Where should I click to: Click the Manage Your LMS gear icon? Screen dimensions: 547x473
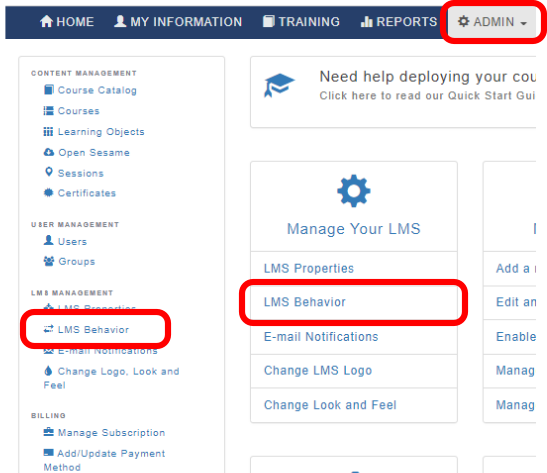(353, 191)
